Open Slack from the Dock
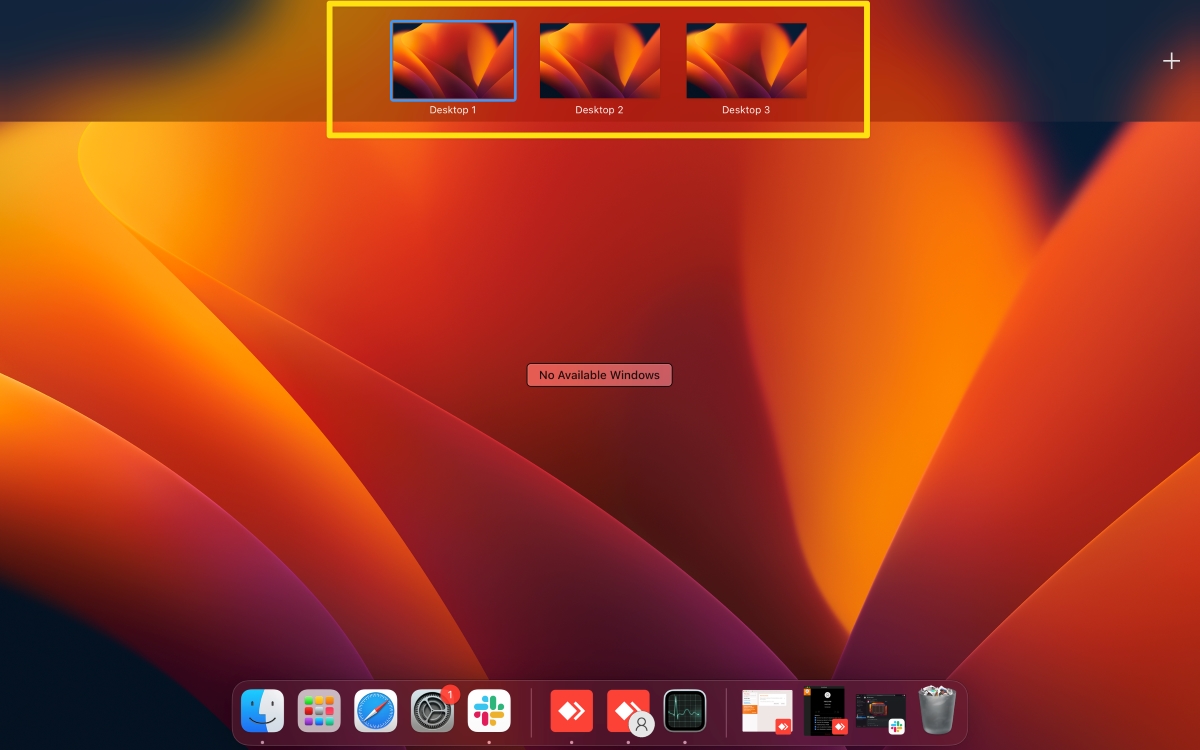Viewport: 1200px width, 750px height. click(489, 711)
